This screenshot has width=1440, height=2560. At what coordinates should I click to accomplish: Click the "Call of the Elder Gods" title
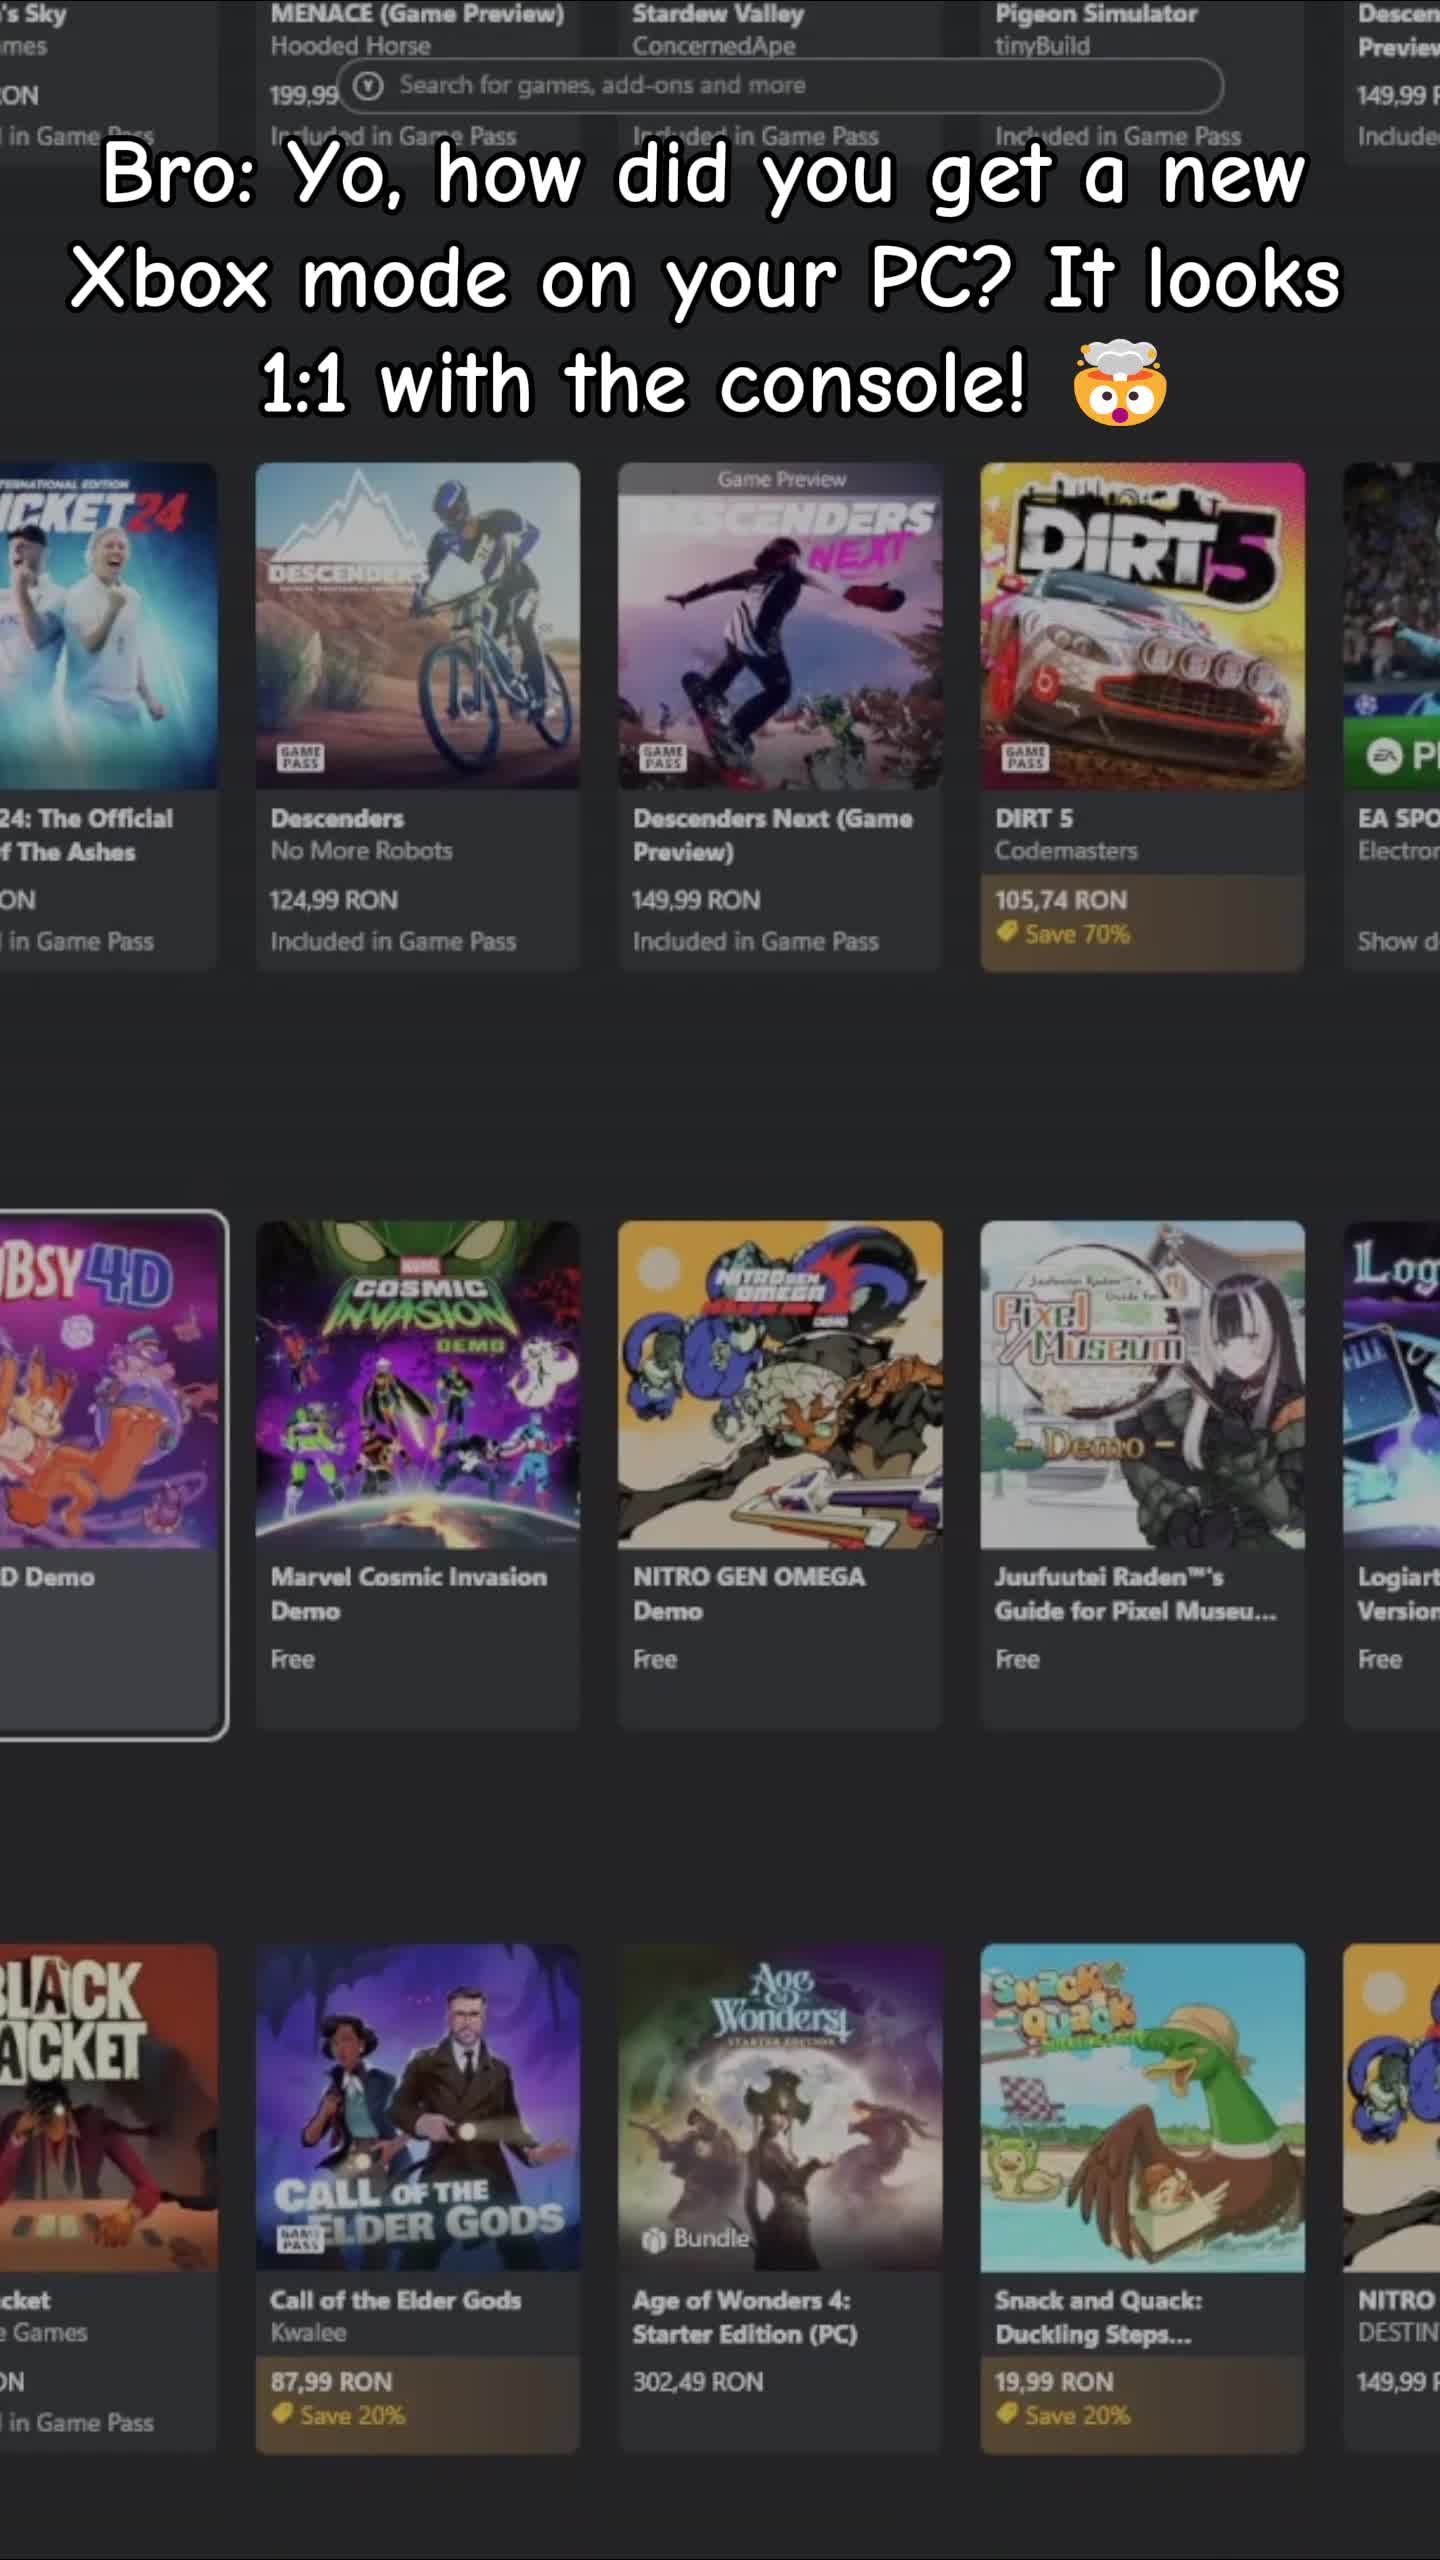pyautogui.click(x=396, y=2300)
